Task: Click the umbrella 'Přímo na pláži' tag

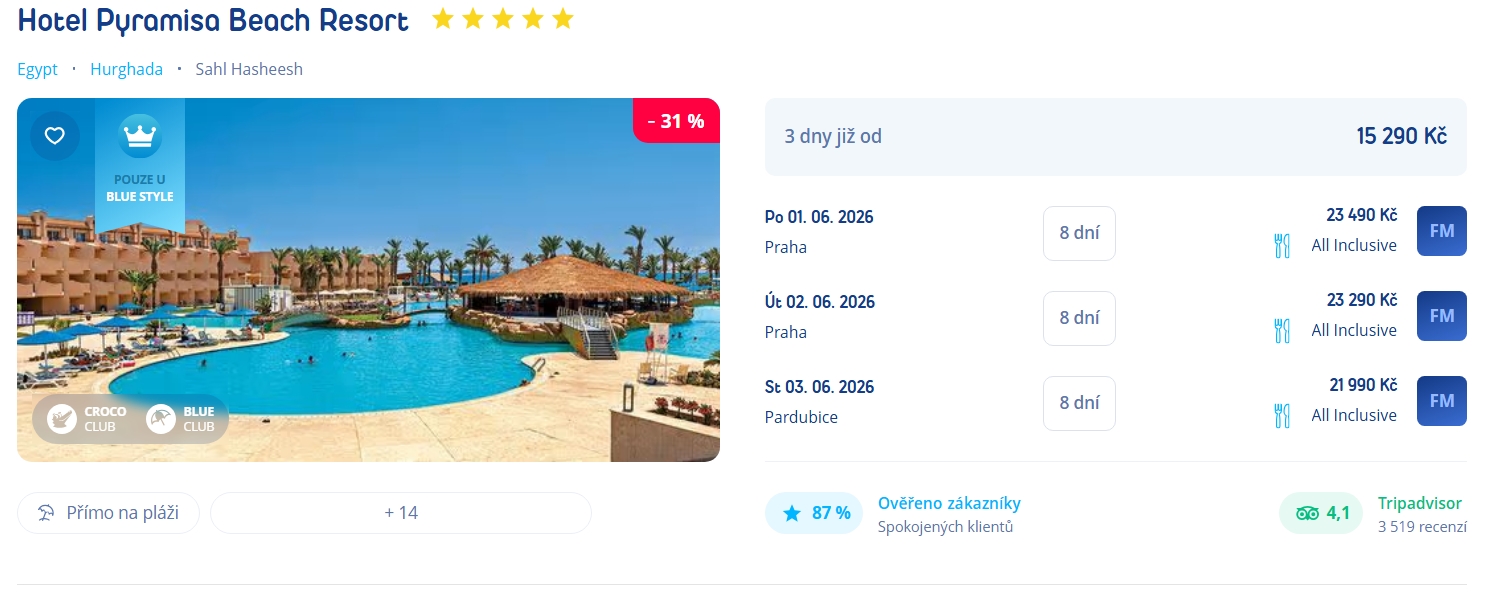Action: click(108, 513)
